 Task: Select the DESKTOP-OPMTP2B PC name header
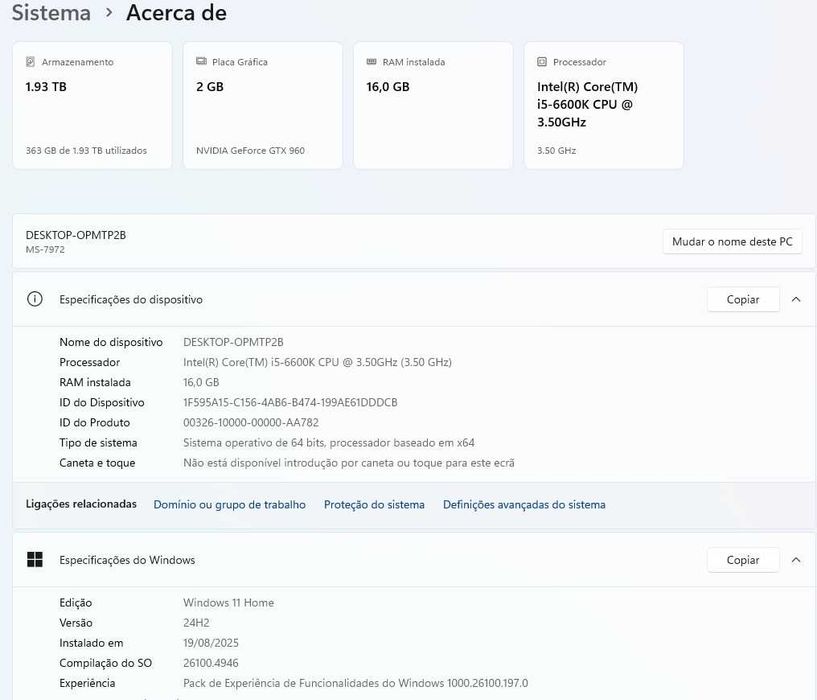pyautogui.click(x=76, y=235)
